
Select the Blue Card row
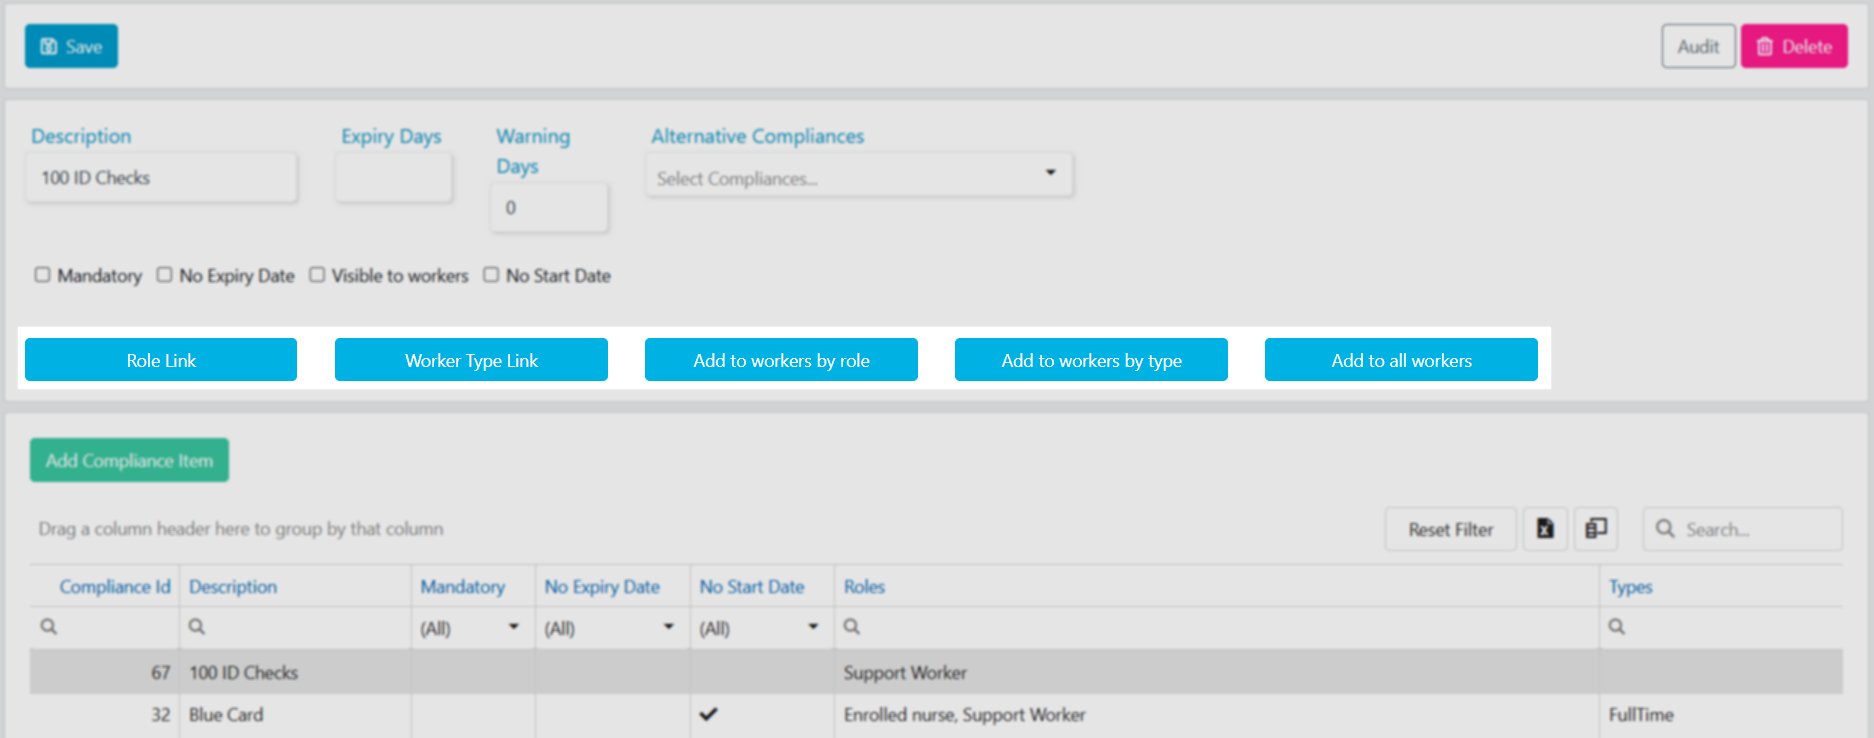click(x=936, y=715)
